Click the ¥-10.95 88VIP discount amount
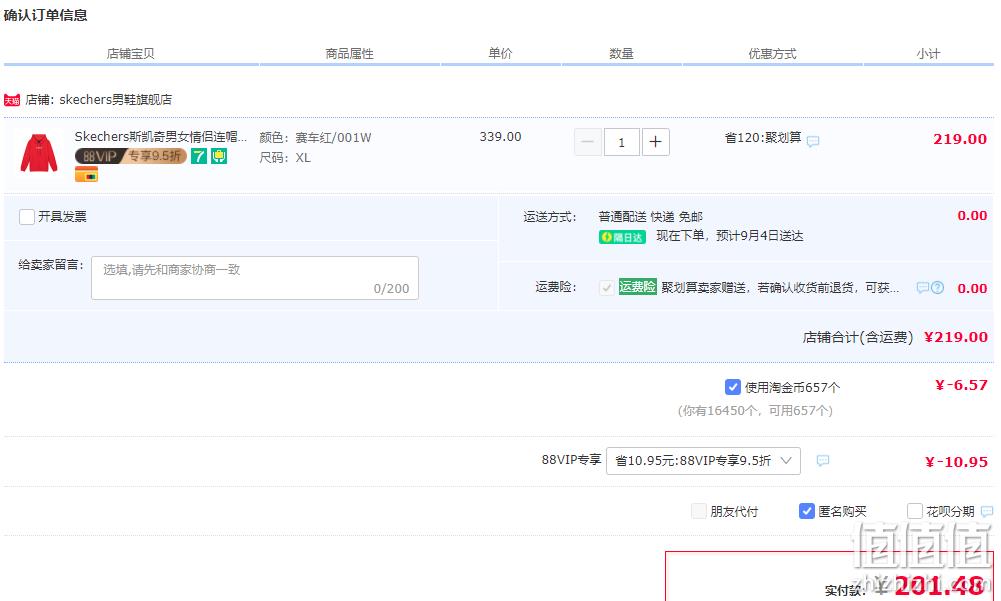The height and width of the screenshot is (601, 1001). (x=956, y=462)
